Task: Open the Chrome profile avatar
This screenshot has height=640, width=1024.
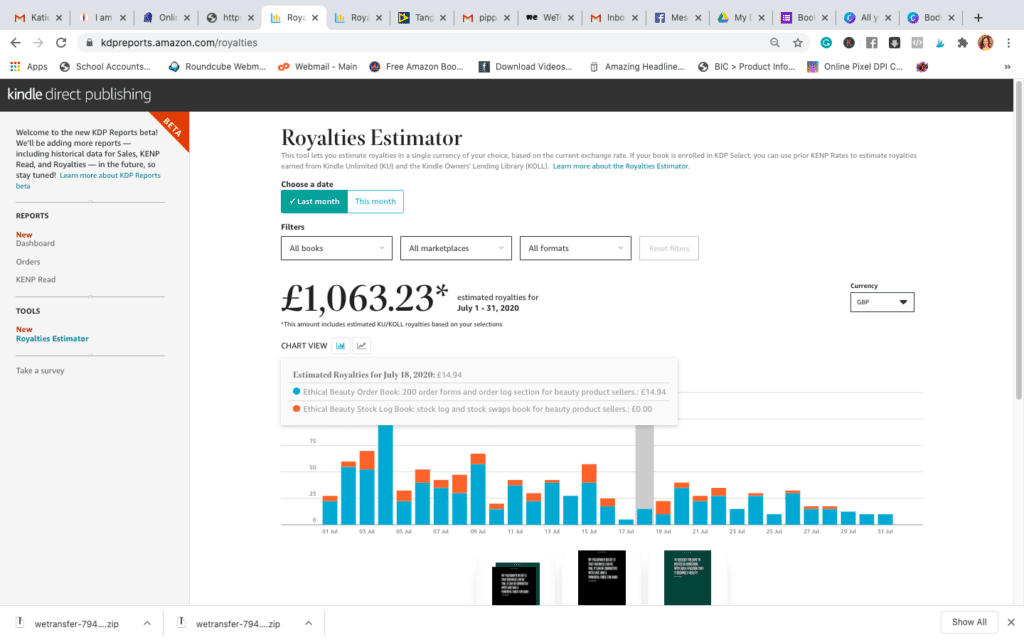Action: click(x=985, y=42)
